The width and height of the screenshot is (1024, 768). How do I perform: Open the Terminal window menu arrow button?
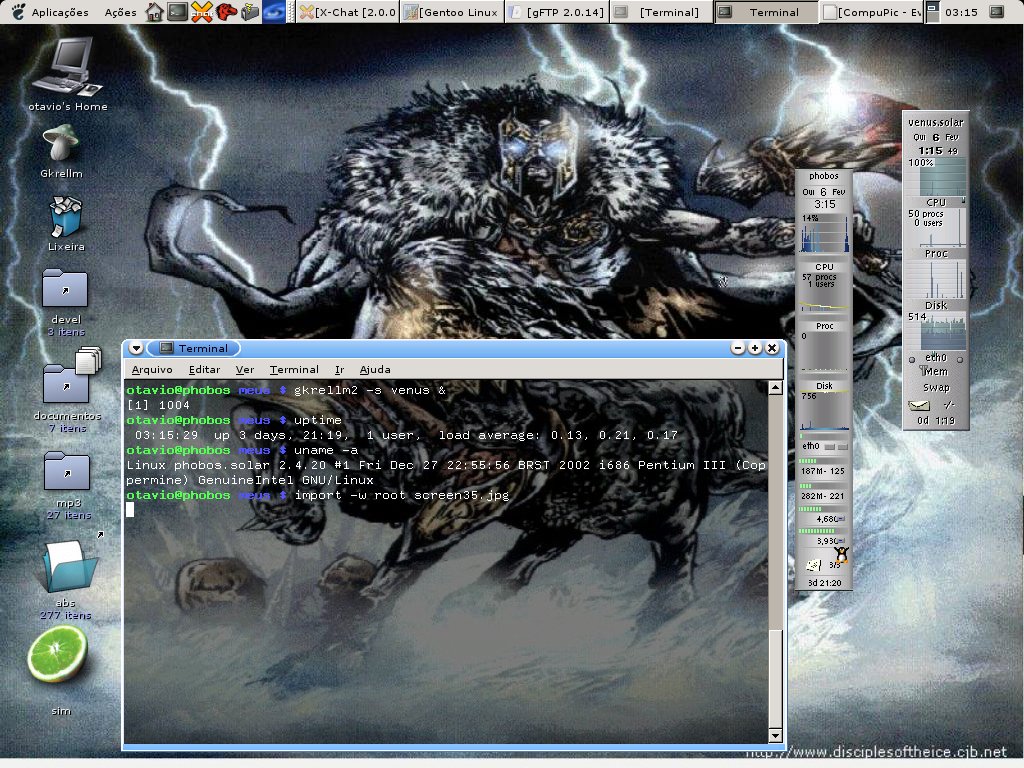click(136, 348)
